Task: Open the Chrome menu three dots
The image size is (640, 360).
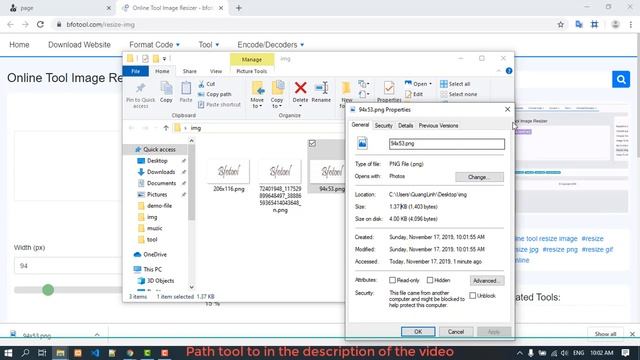Action: [631, 24]
